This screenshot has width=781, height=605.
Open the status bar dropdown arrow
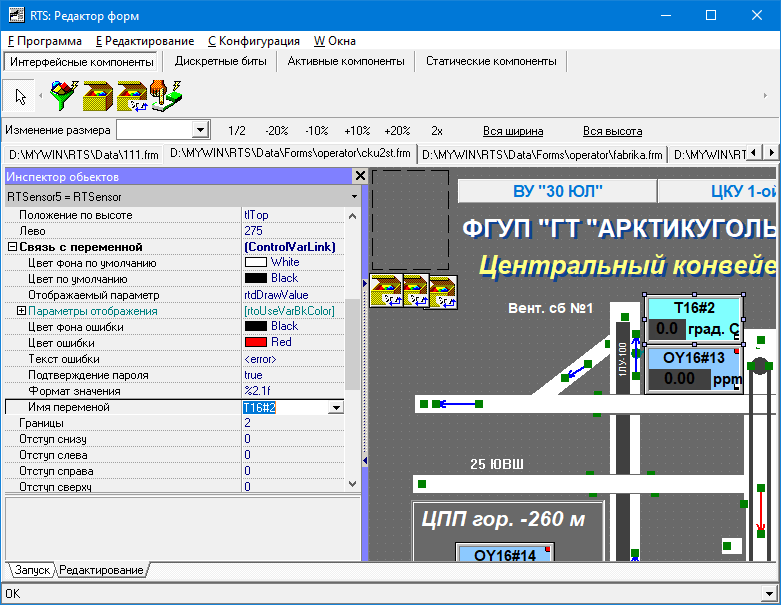(770, 594)
